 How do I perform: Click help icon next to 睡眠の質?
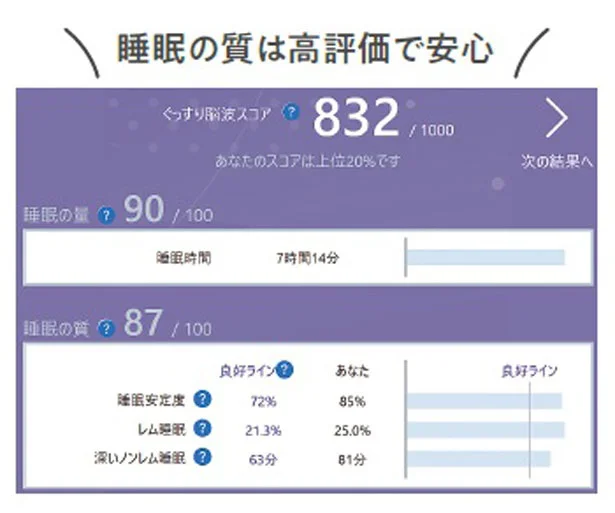point(106,328)
